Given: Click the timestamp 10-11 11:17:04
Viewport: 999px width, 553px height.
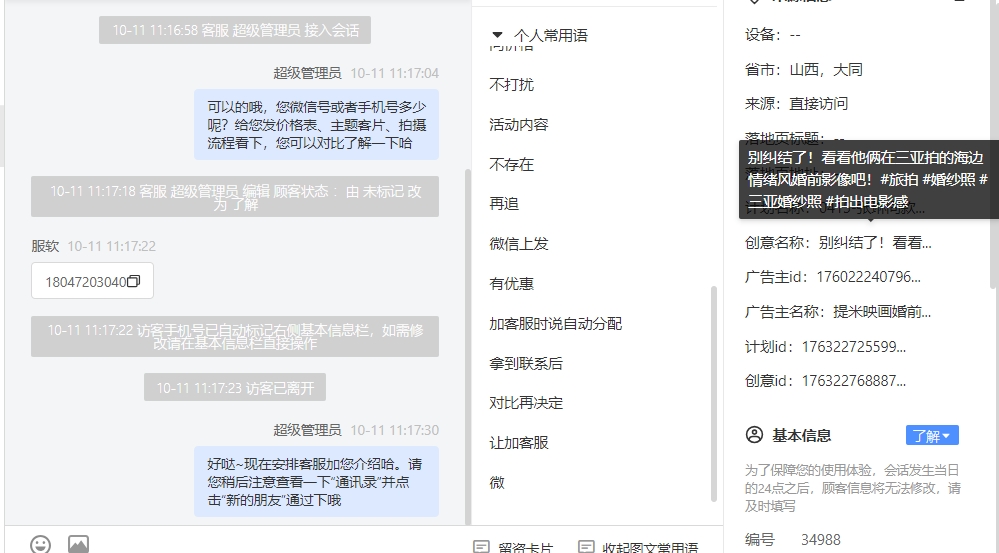Looking at the screenshot, I should 394,73.
